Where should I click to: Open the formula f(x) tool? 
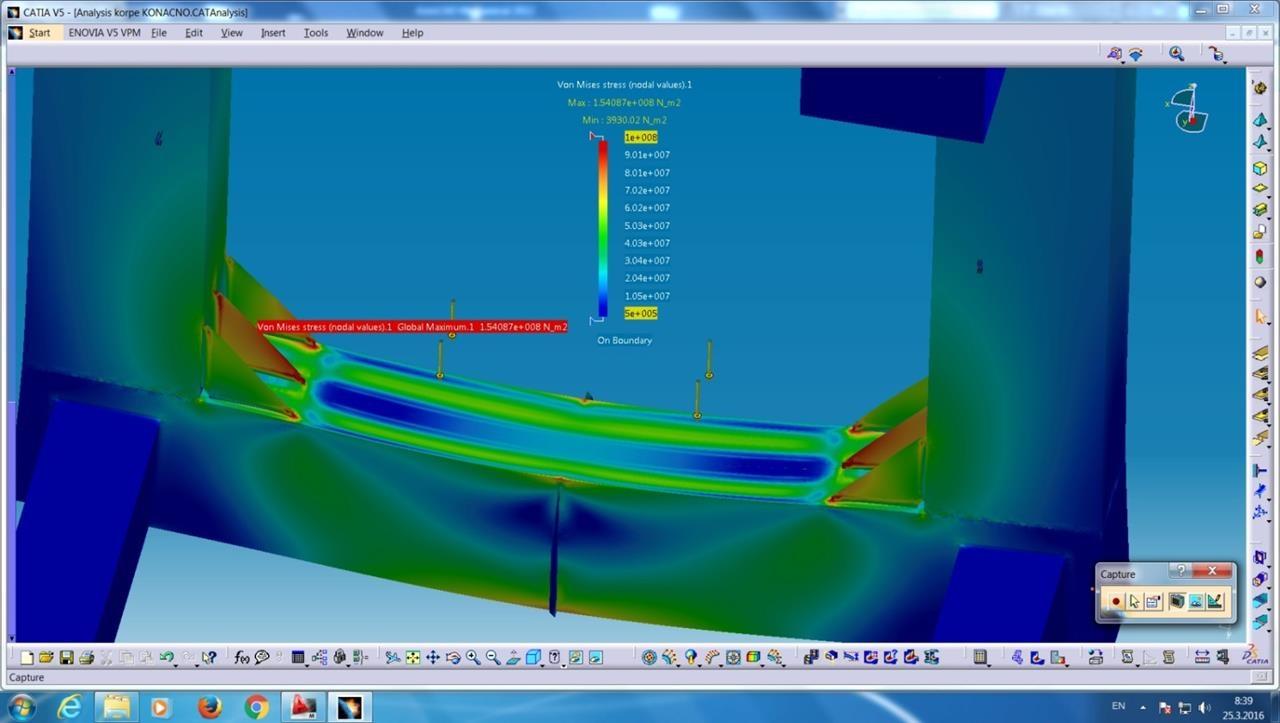coord(242,657)
